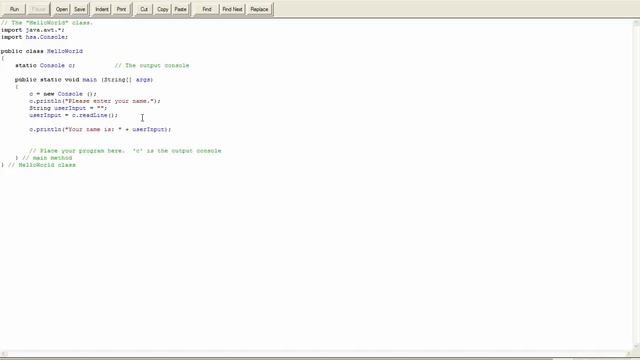Viewport: 640px width, 360px height.
Task: Click the 'public static void main' method header
Action: [x=84, y=80]
